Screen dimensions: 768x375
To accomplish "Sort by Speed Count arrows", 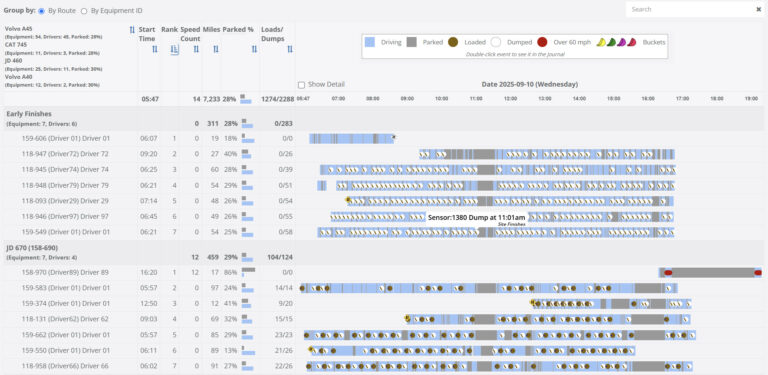I will click(x=196, y=49).
